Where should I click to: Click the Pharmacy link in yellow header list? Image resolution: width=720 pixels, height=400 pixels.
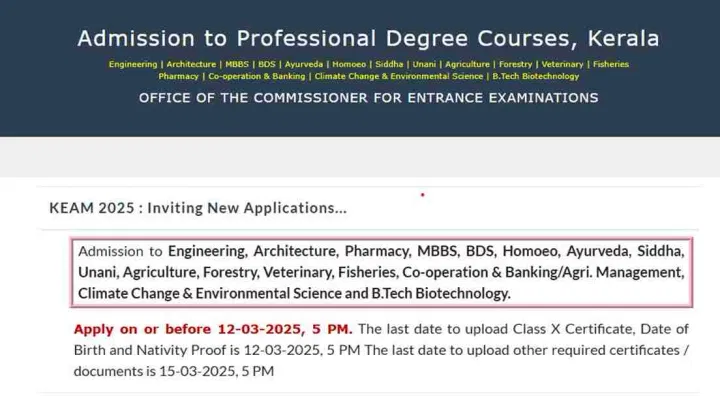[178, 76]
